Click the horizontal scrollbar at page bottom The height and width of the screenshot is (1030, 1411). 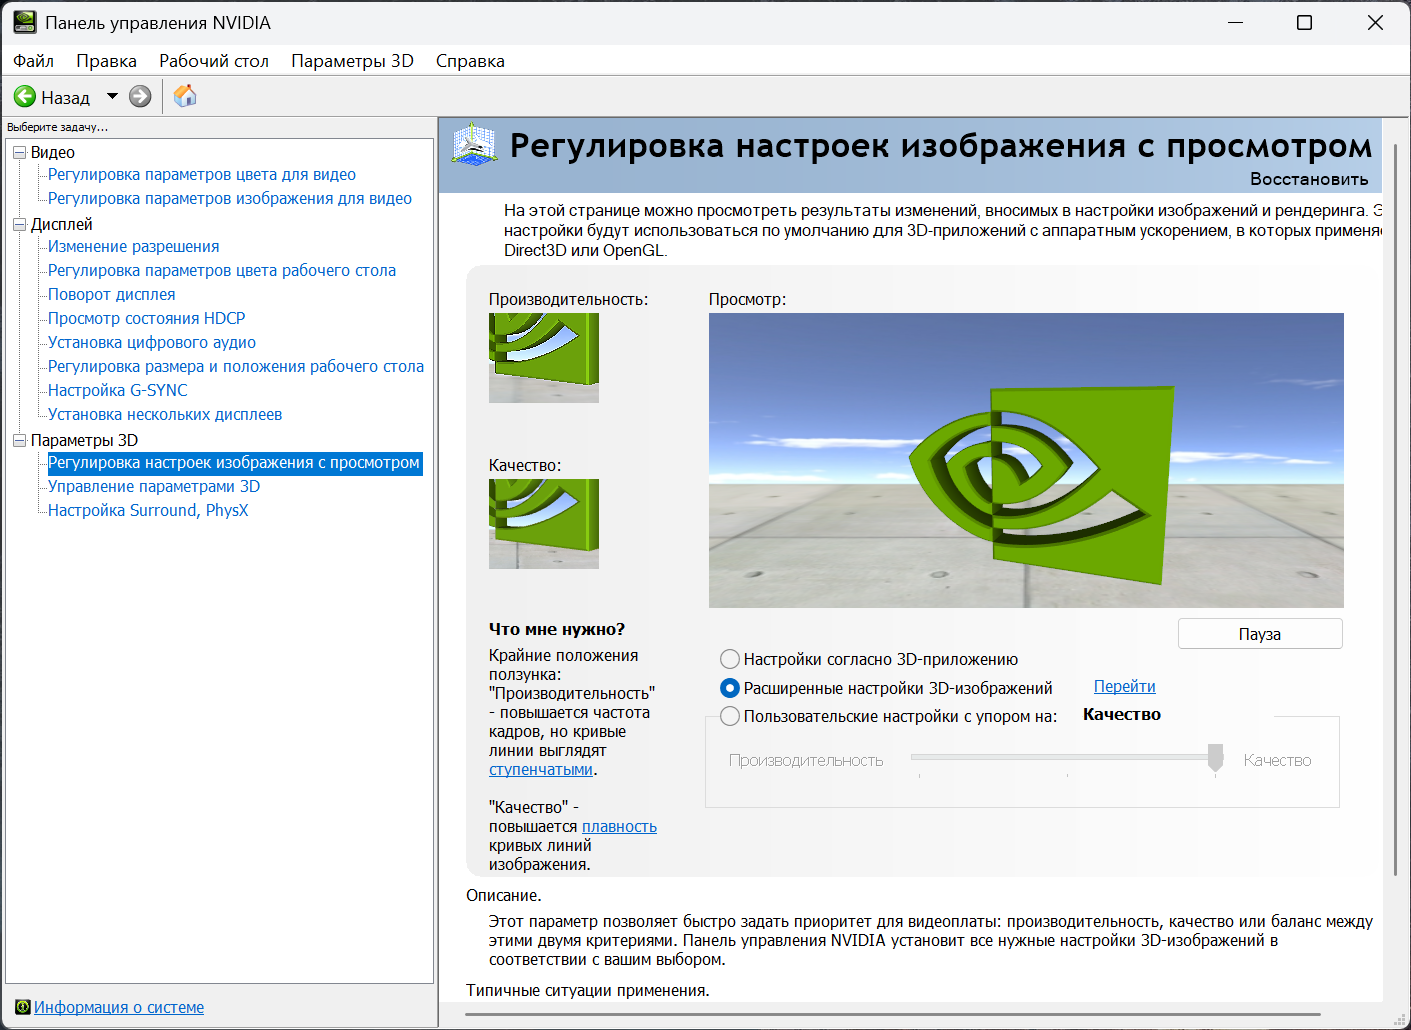click(893, 1015)
